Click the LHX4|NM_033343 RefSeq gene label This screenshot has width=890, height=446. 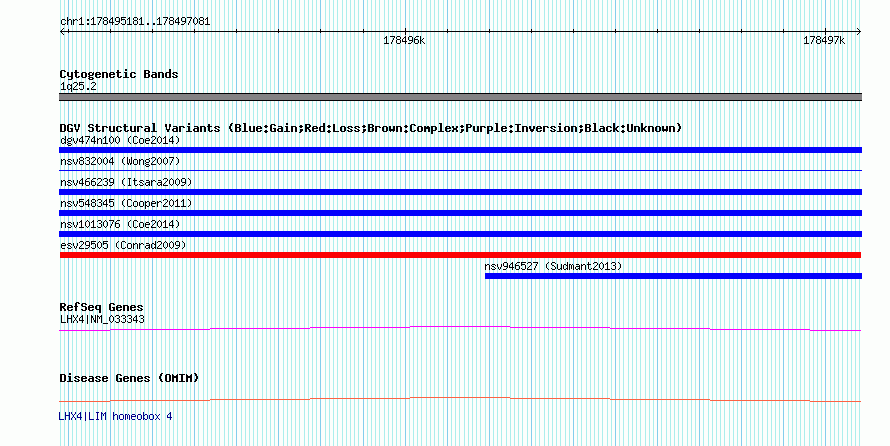coord(102,319)
